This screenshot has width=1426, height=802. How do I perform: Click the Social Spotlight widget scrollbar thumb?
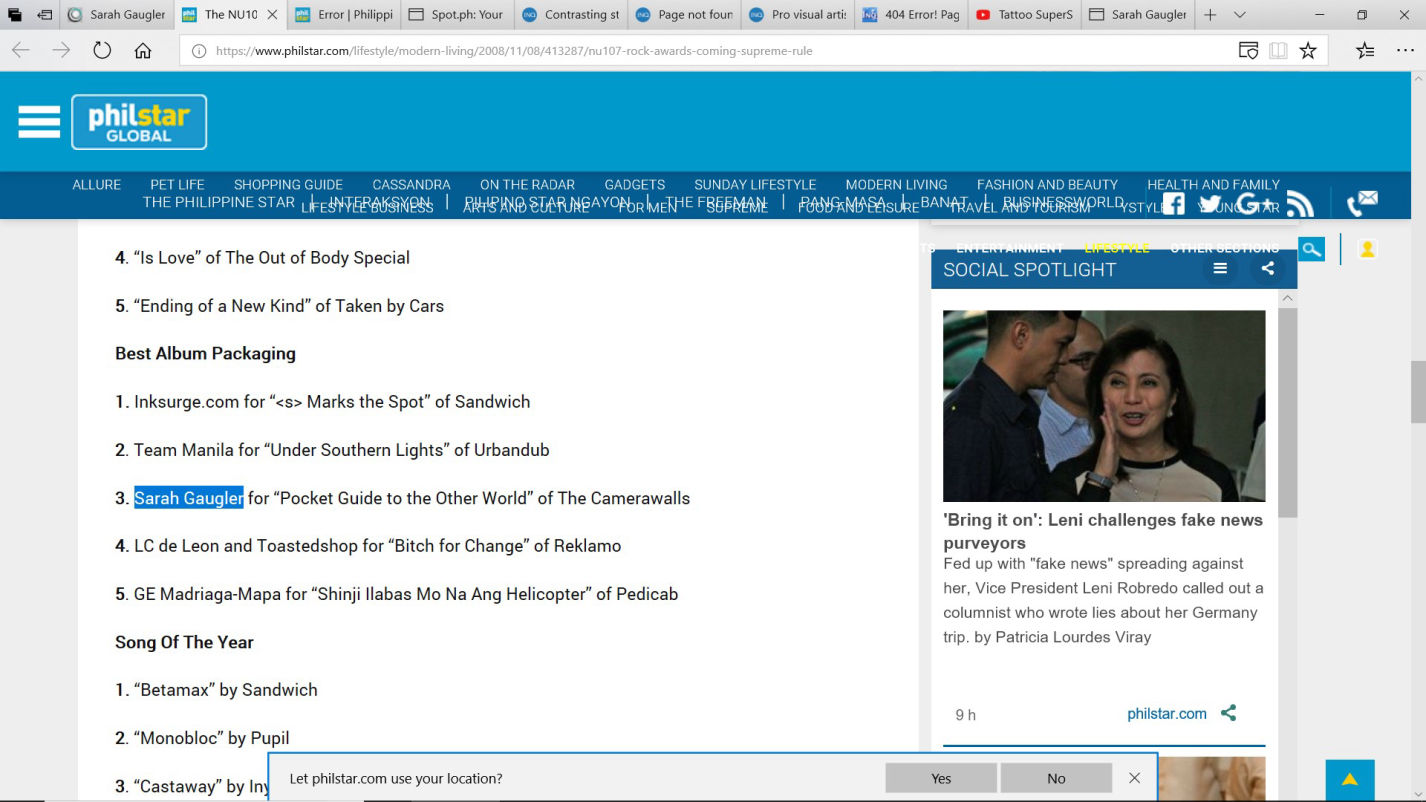[x=1288, y=412]
